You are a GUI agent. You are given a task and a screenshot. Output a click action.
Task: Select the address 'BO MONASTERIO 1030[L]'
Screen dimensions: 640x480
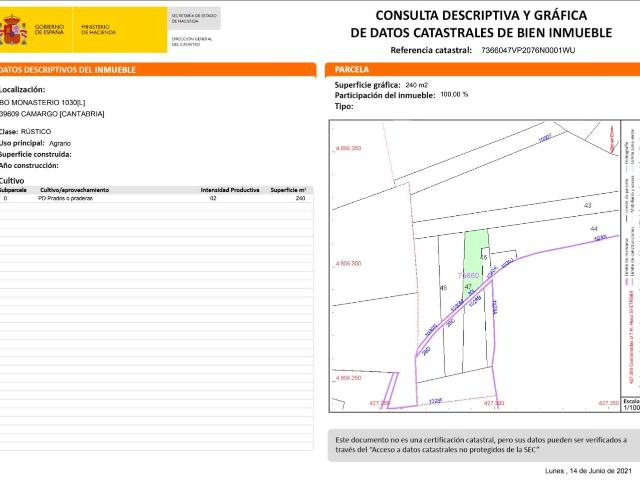[x=42, y=102]
